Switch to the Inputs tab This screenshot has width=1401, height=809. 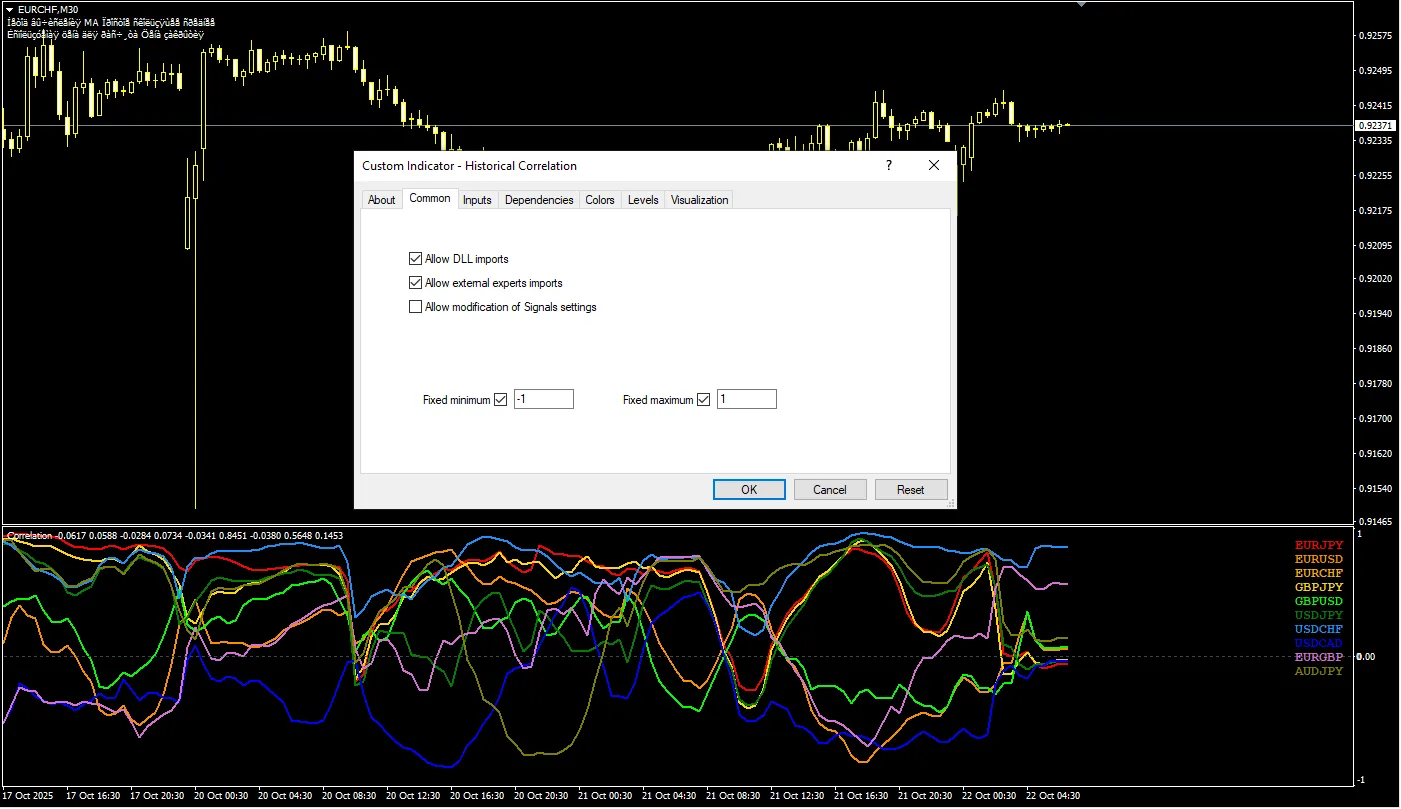477,200
